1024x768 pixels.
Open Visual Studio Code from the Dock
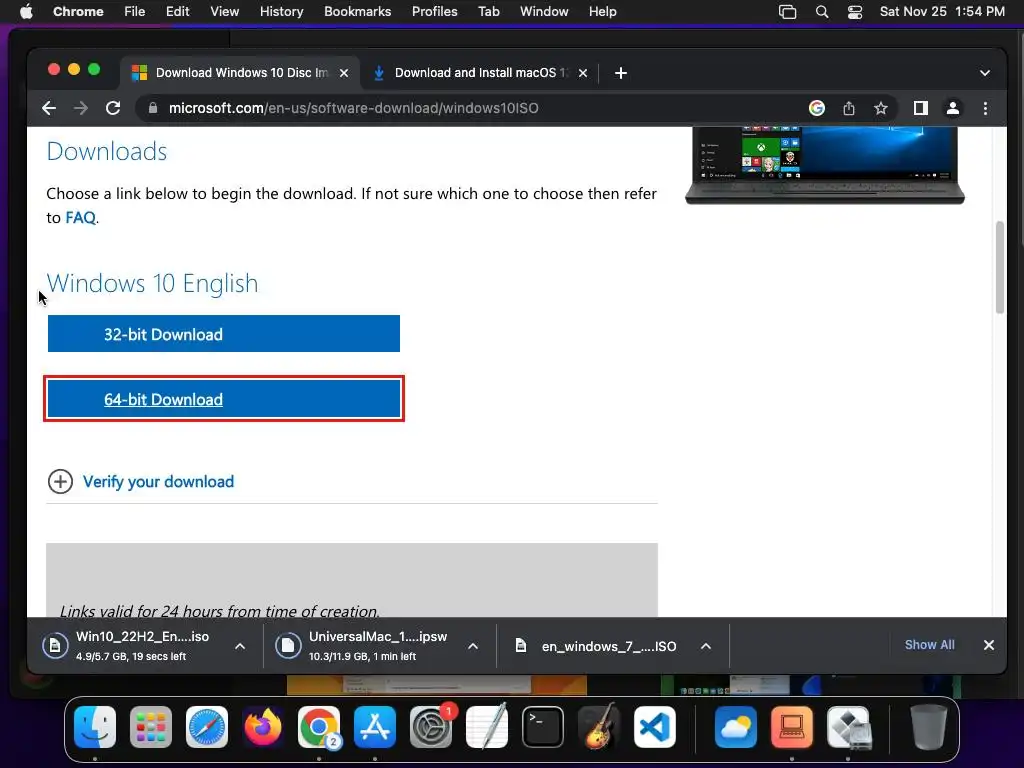655,727
